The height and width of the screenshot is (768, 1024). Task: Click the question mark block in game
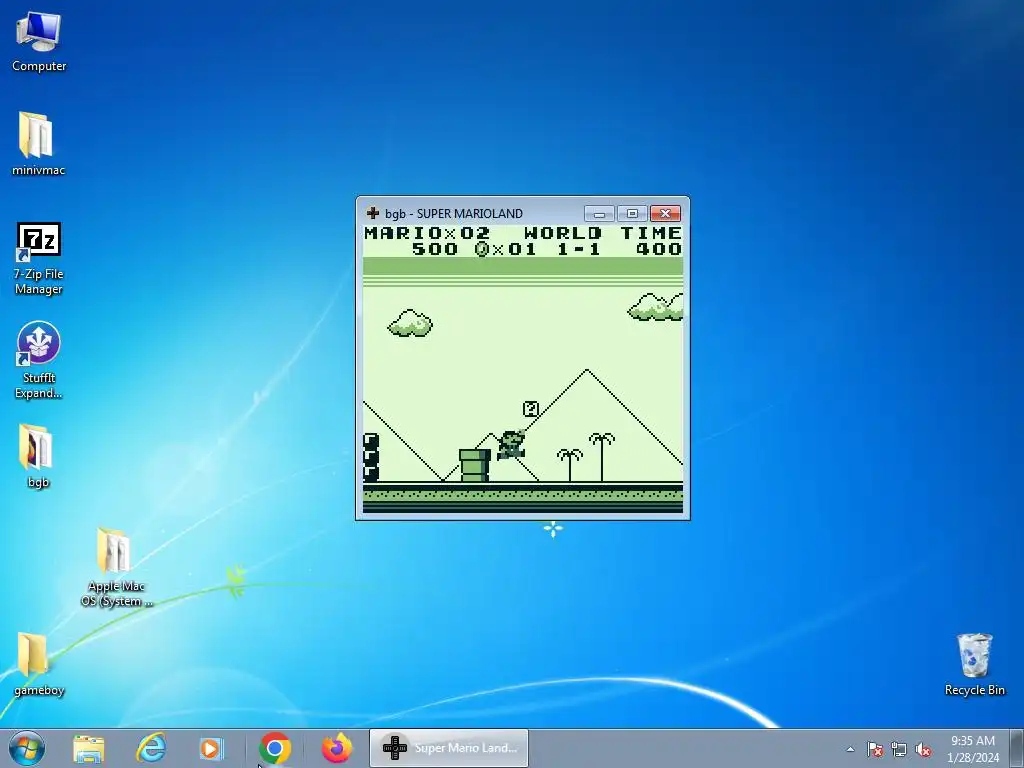pyautogui.click(x=531, y=409)
